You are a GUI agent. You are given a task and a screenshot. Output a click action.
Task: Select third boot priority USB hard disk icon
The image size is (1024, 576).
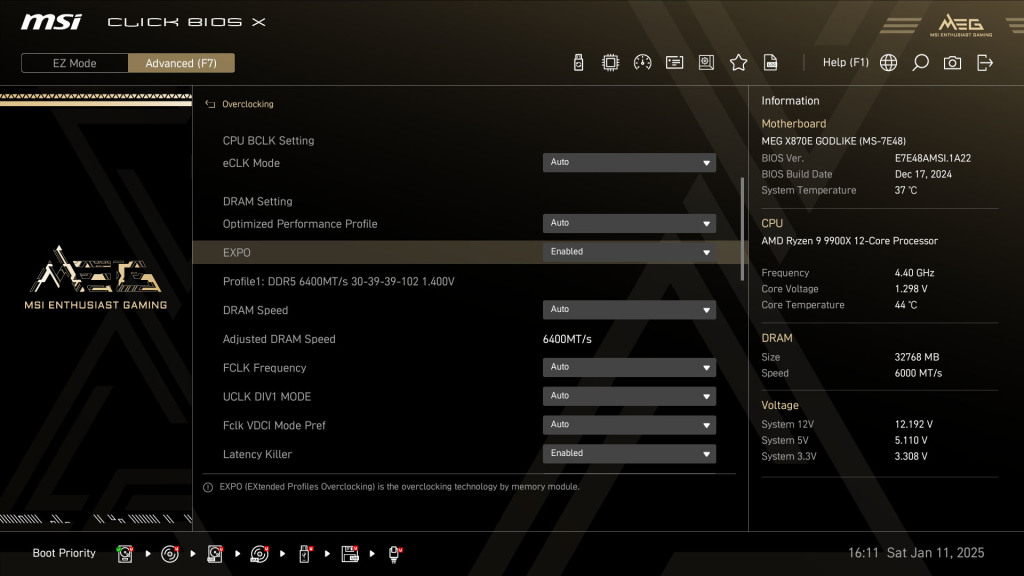coord(215,554)
